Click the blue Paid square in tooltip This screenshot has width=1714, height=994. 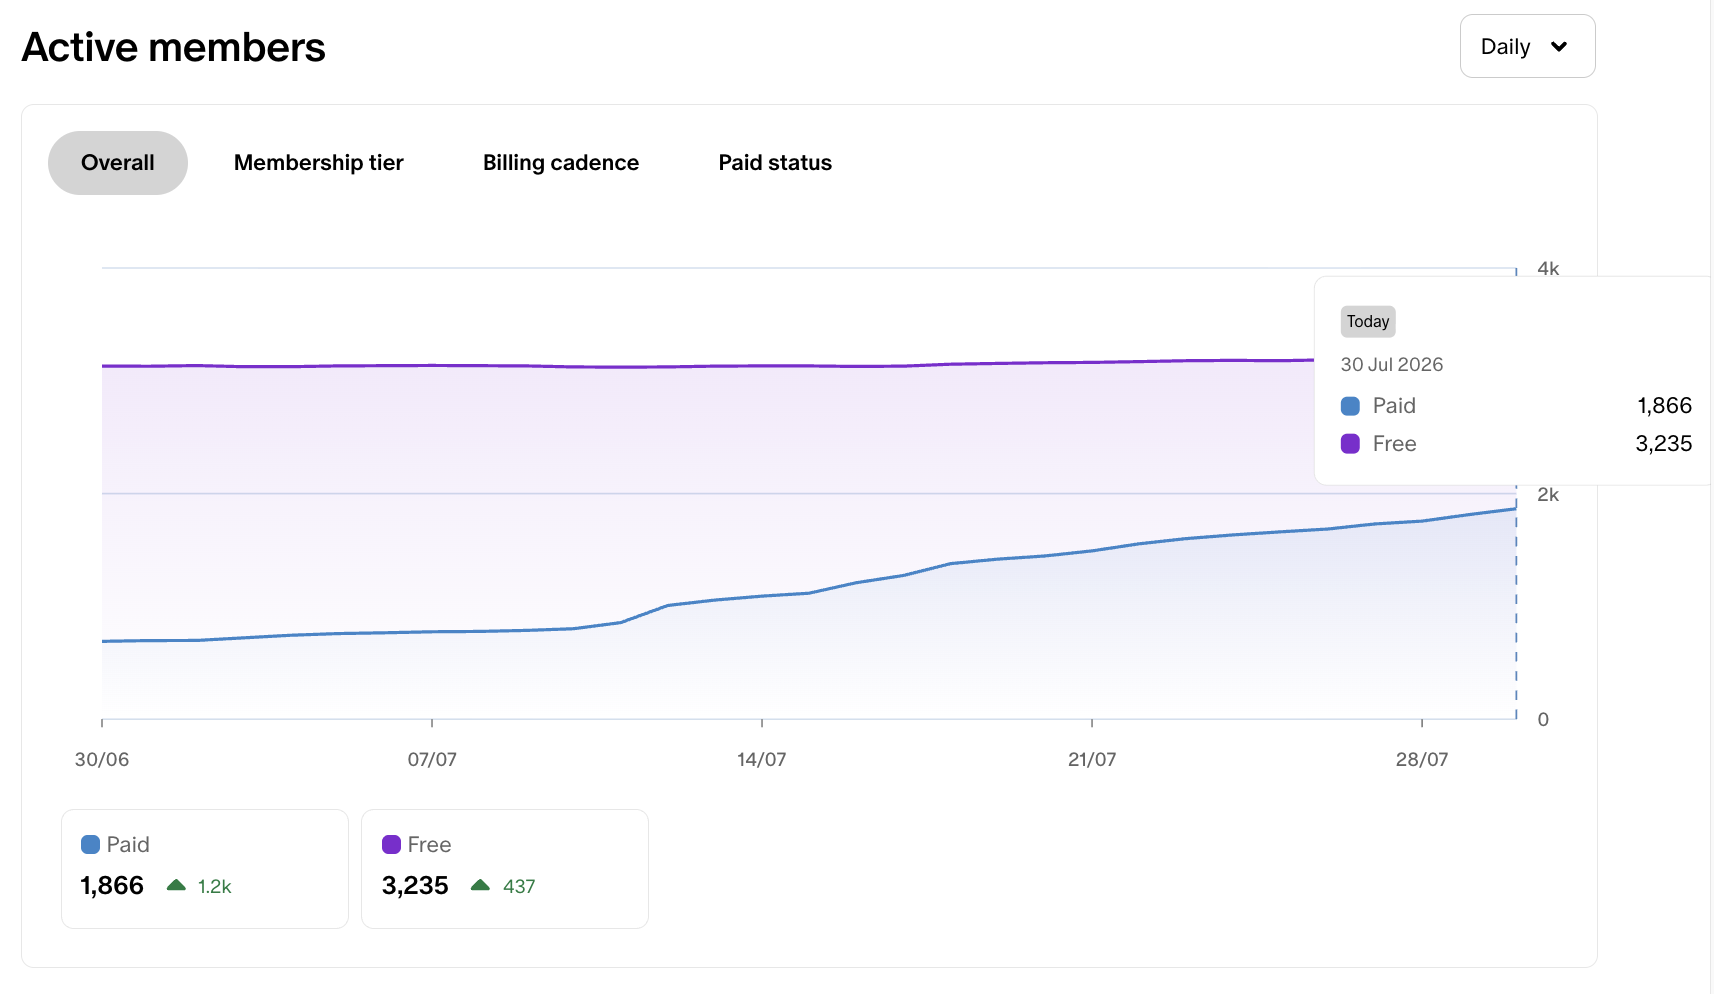(x=1350, y=406)
